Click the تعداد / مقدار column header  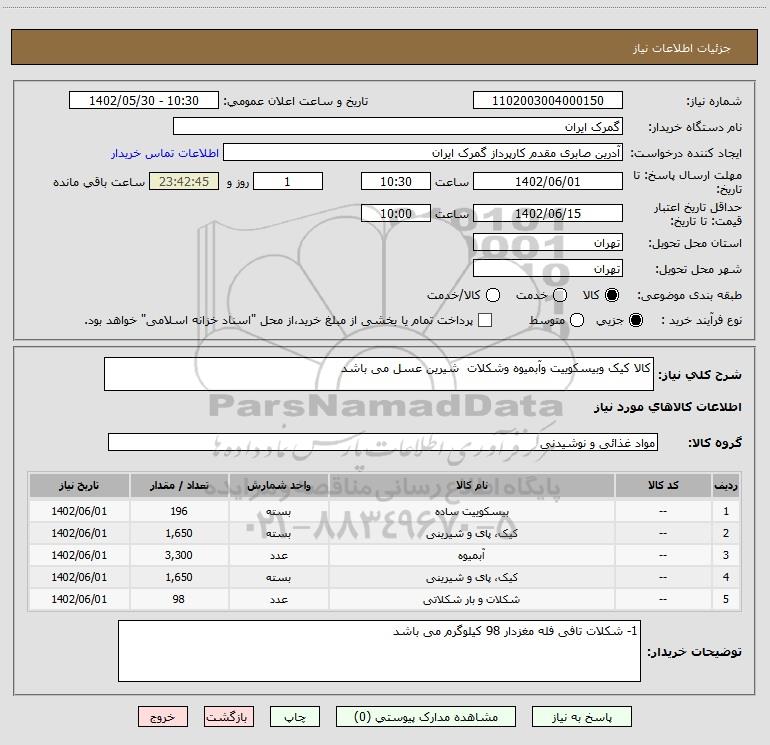pos(179,485)
